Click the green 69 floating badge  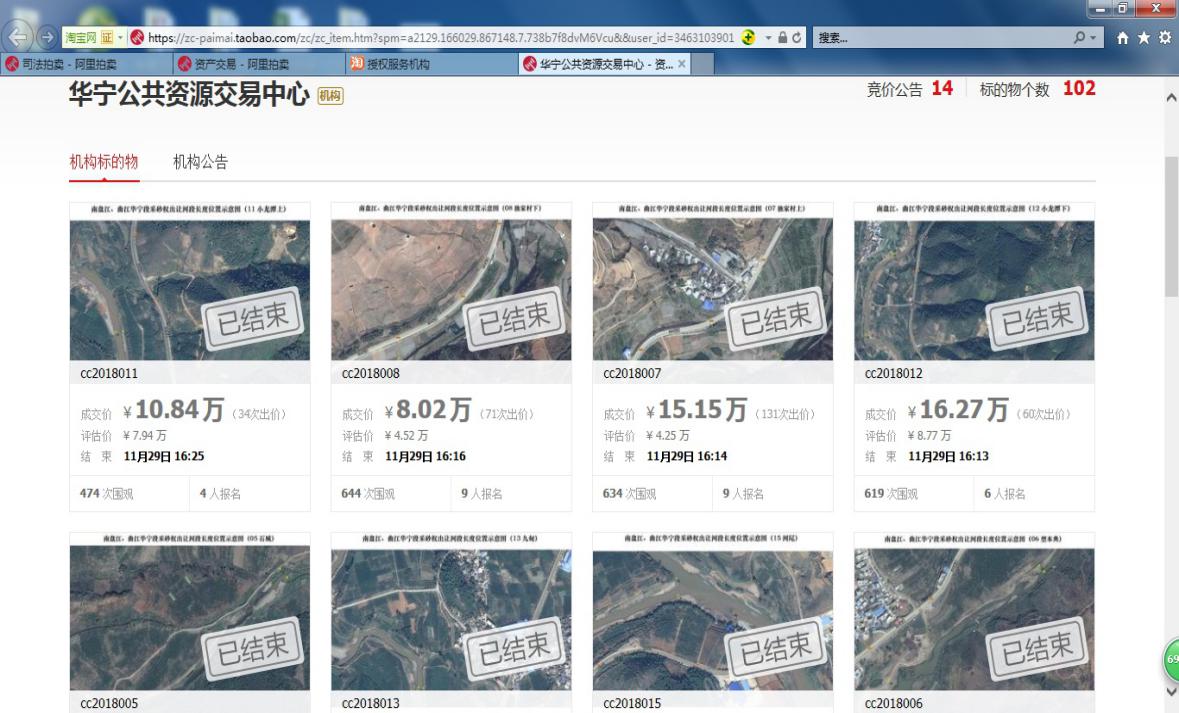pyautogui.click(x=1171, y=660)
